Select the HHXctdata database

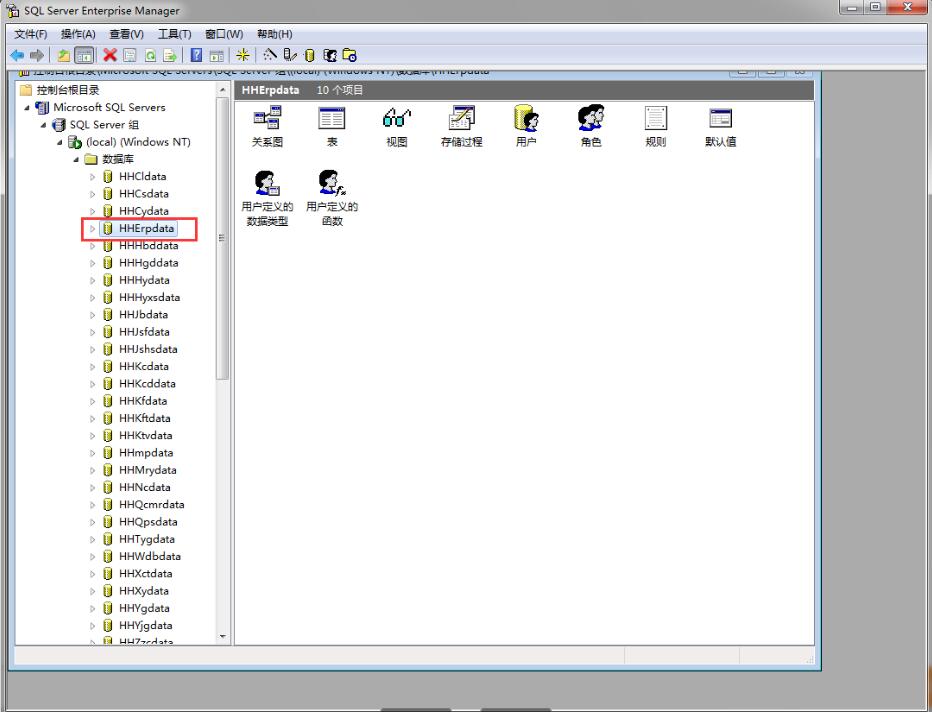[146, 574]
